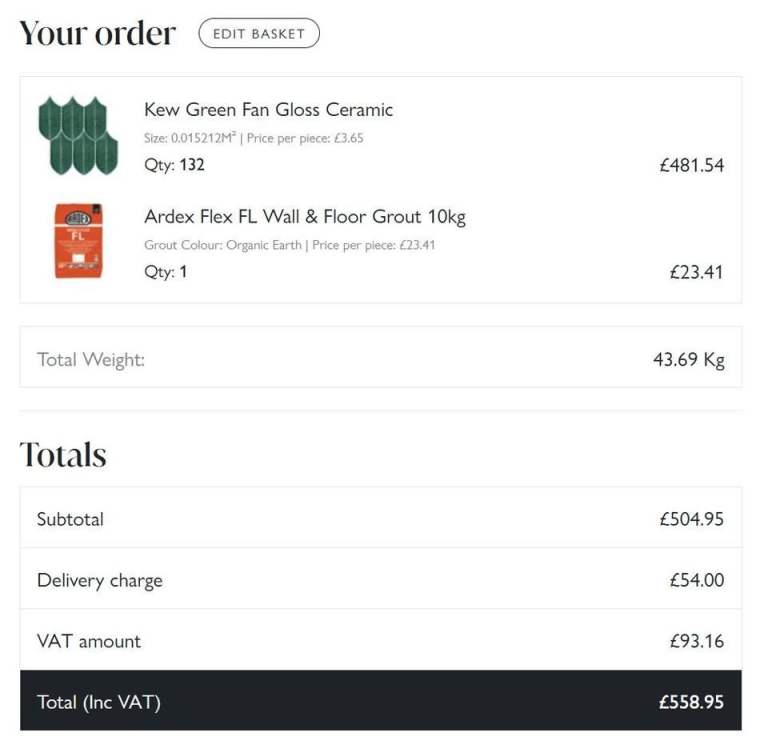Click the Edit Basket button
The width and height of the screenshot is (768, 753).
pyautogui.click(x=259, y=33)
